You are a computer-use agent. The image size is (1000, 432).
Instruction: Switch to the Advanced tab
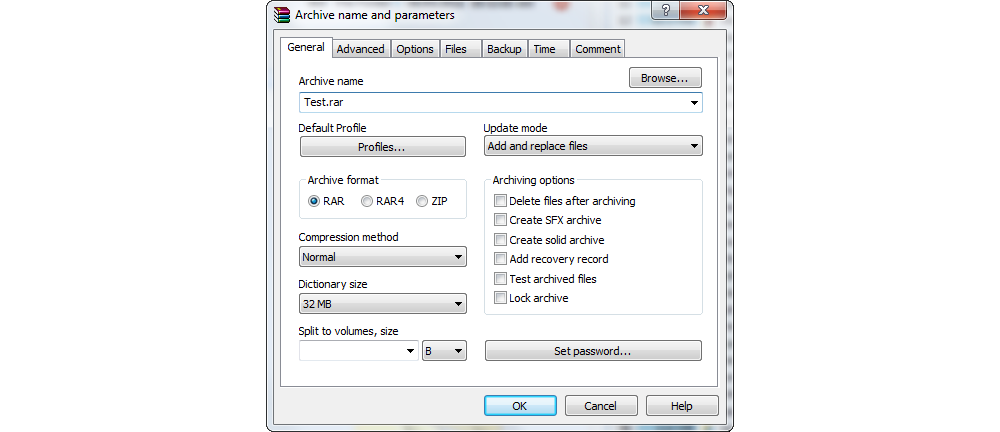tap(360, 49)
